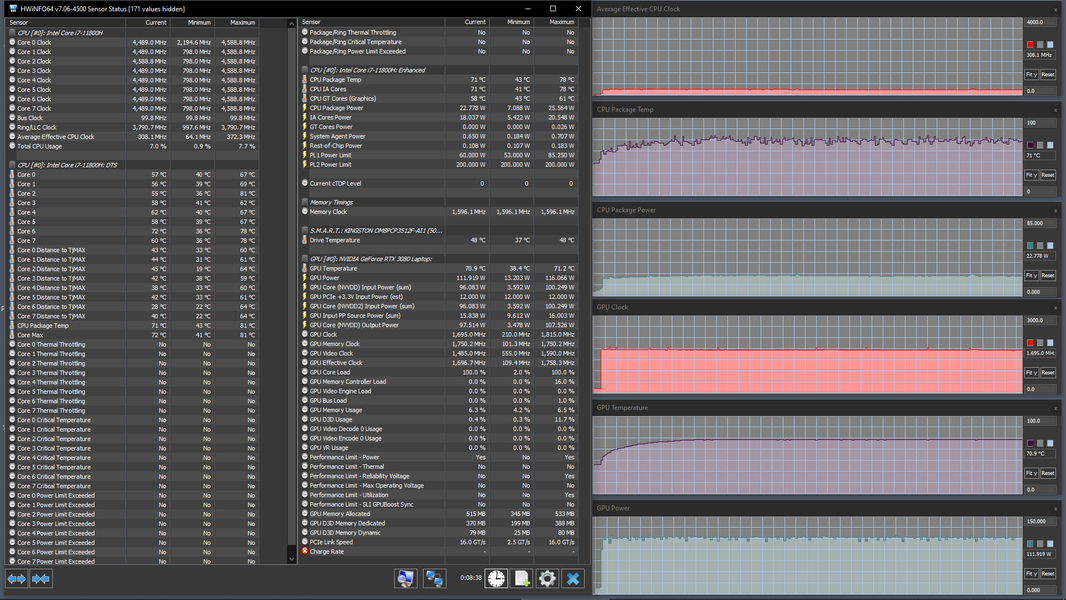Screen dimensions: 1066x600
Task: Close the CPU Package Temp graph
Action: coord(1055,110)
